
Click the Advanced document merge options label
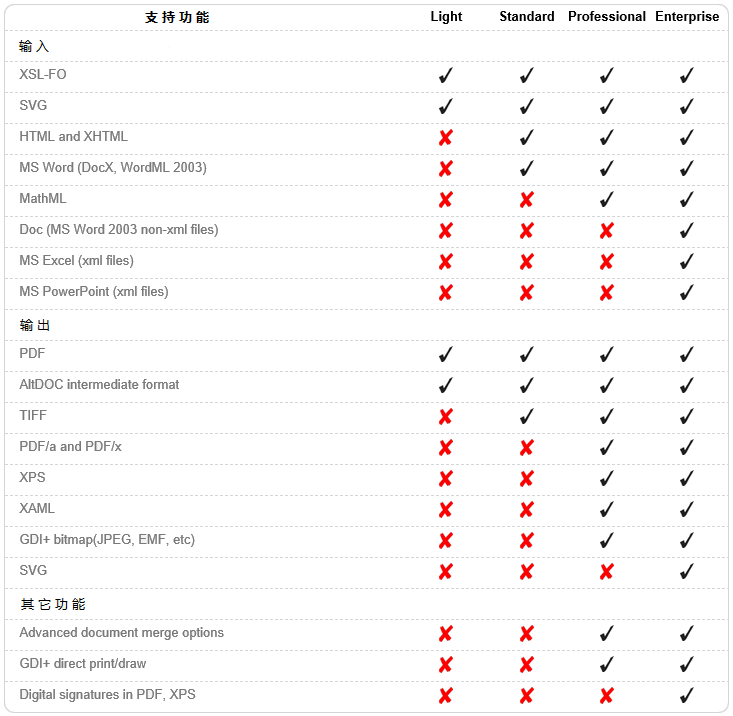click(122, 633)
